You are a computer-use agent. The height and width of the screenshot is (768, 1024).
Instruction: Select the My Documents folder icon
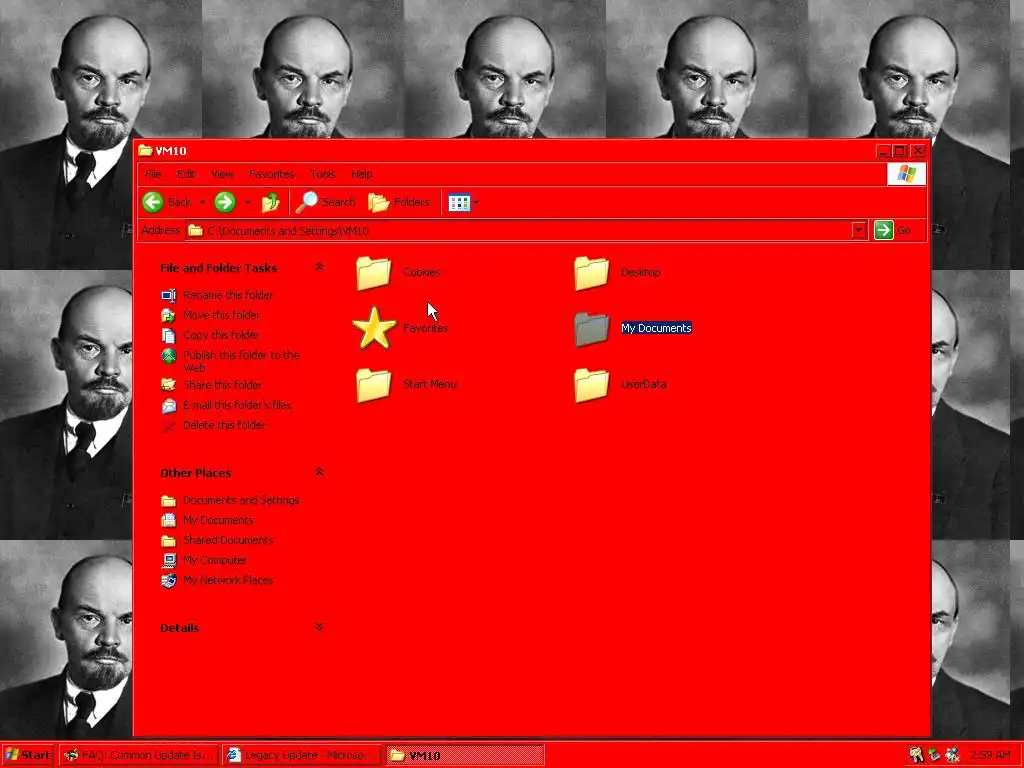(592, 328)
